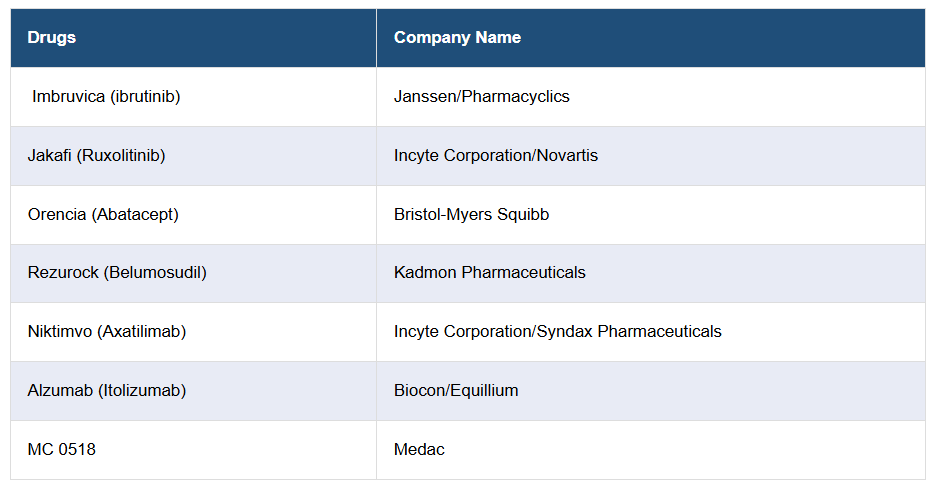935x489 pixels.
Task: Click the Kadmon Pharmaceuticals cell
Action: (489, 273)
